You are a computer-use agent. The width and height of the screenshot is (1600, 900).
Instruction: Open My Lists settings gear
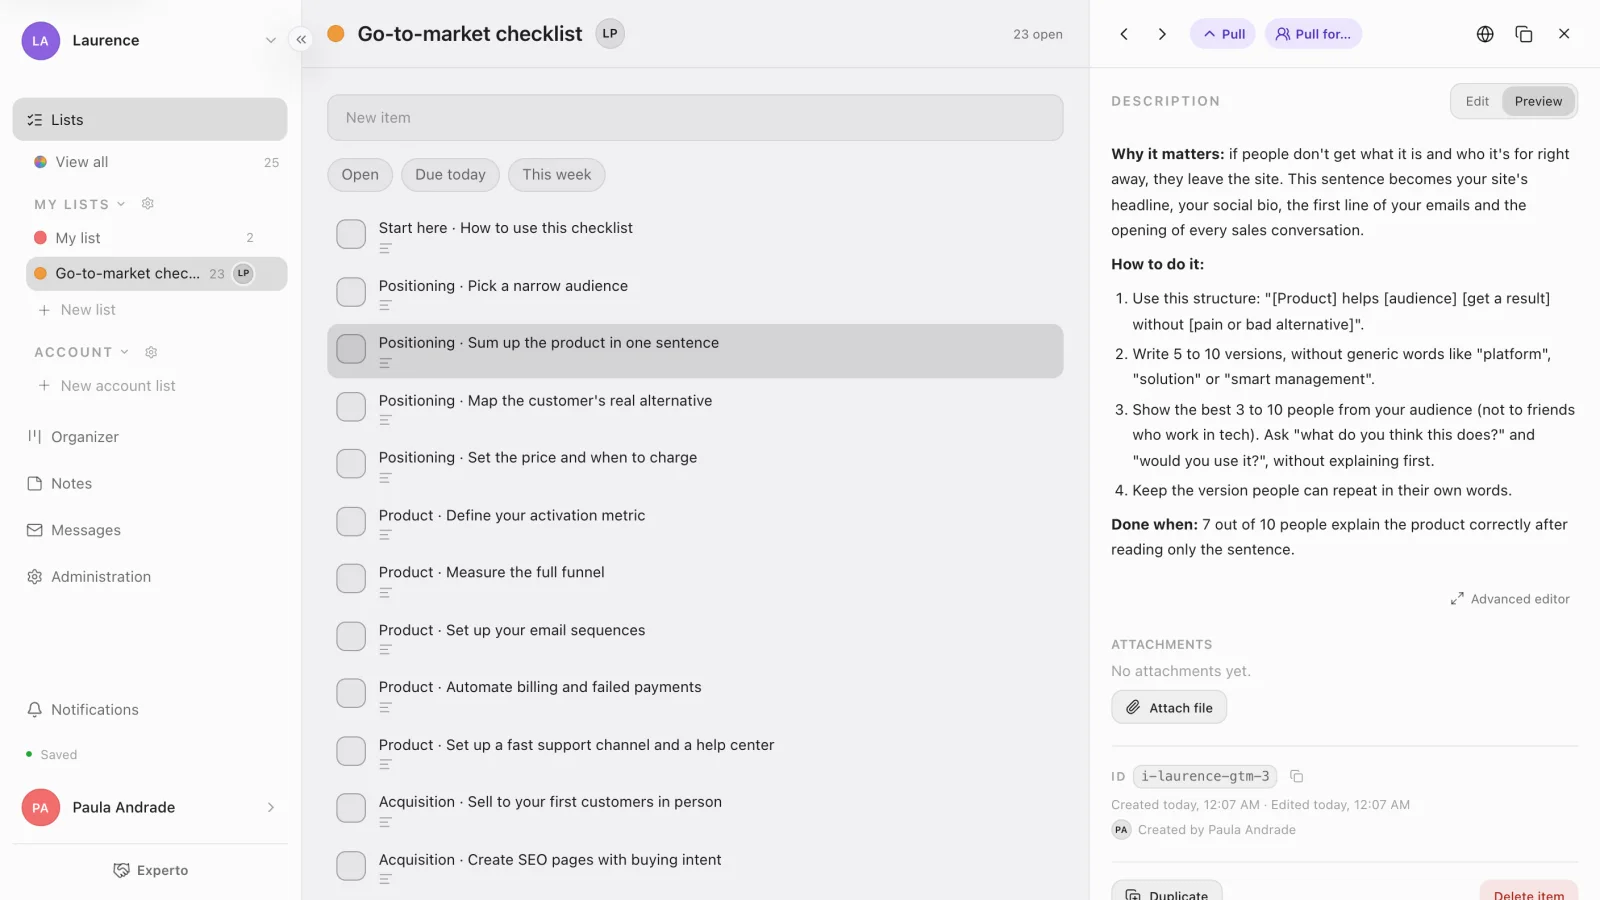pyautogui.click(x=148, y=204)
